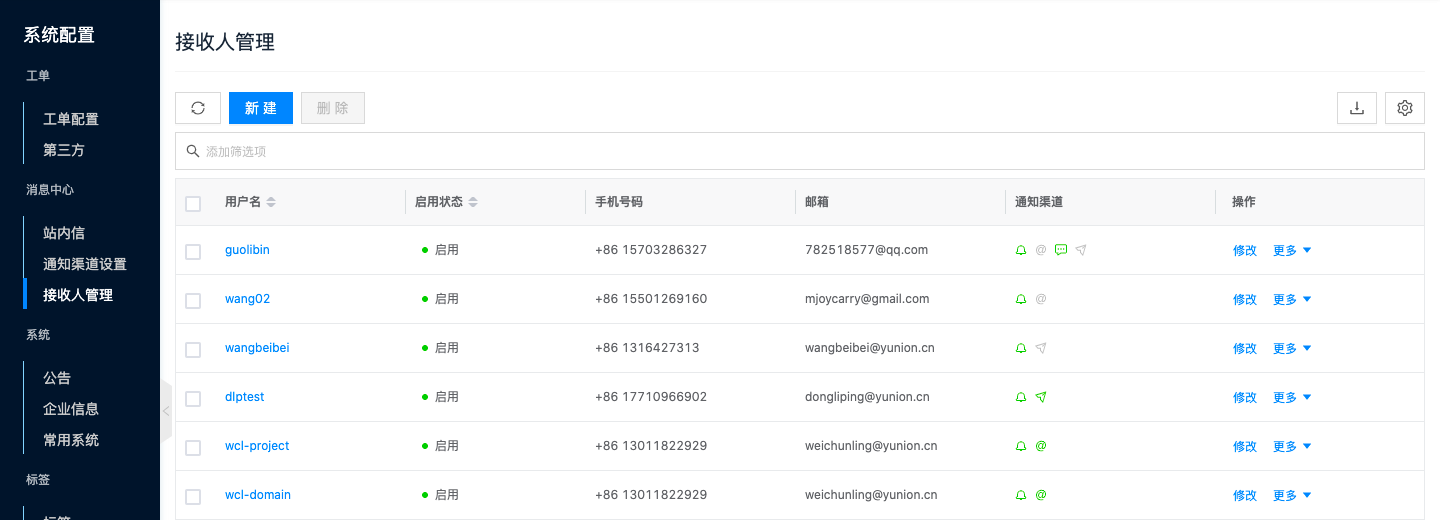This screenshot has height=520, width=1440.
Task: Sort by 用户名 column sort icon
Action: (x=271, y=202)
